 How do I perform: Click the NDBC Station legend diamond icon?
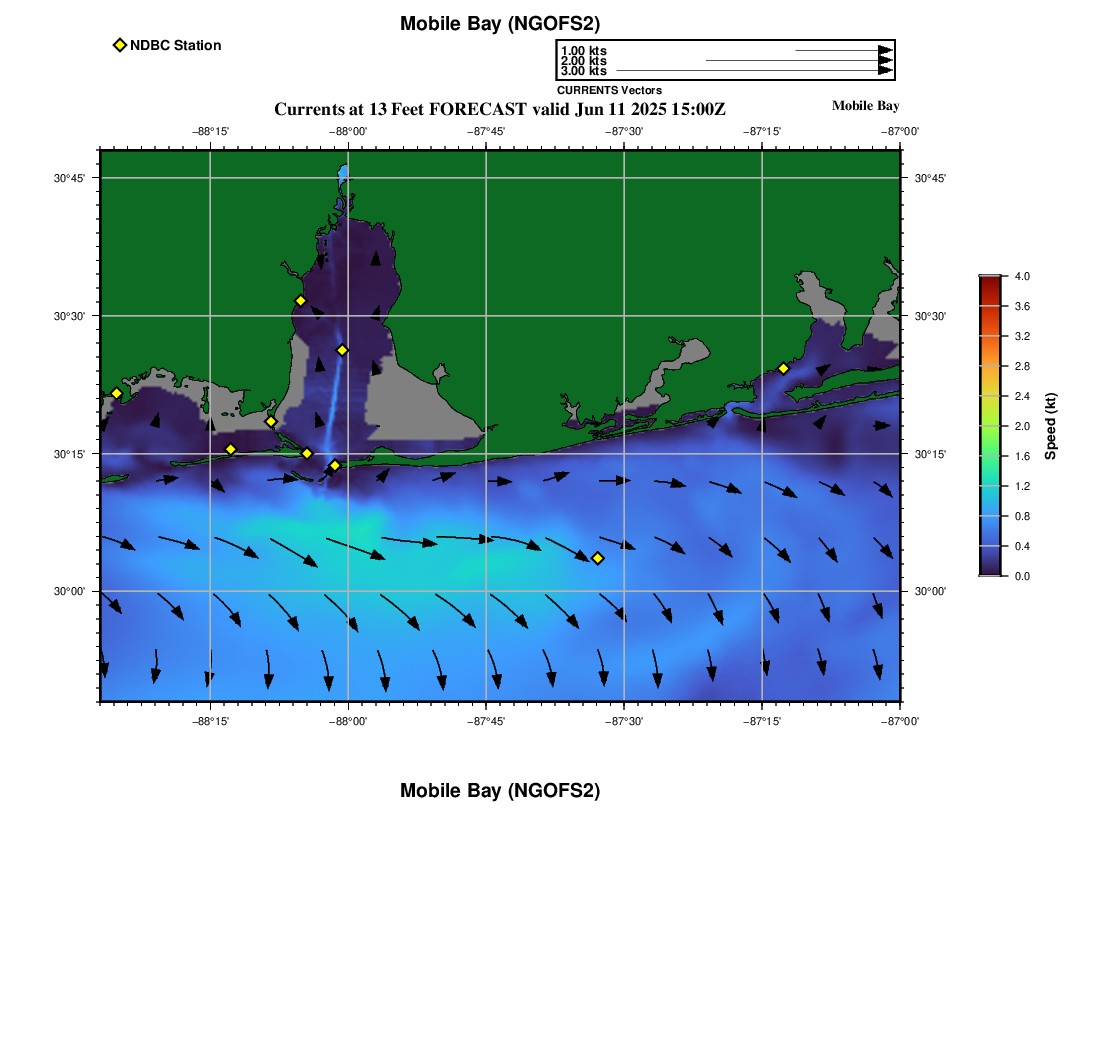[x=120, y=45]
